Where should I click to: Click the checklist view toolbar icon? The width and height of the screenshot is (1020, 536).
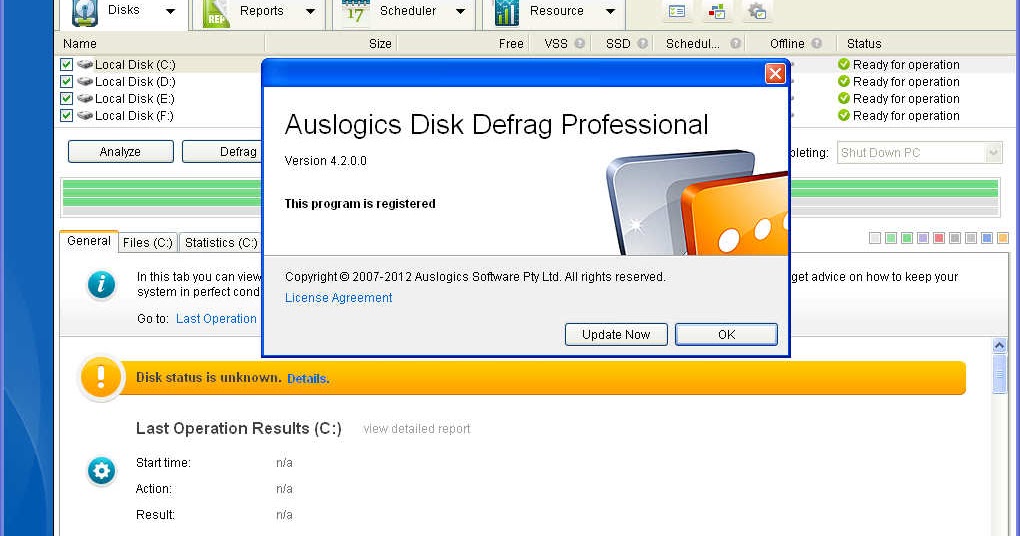point(677,11)
